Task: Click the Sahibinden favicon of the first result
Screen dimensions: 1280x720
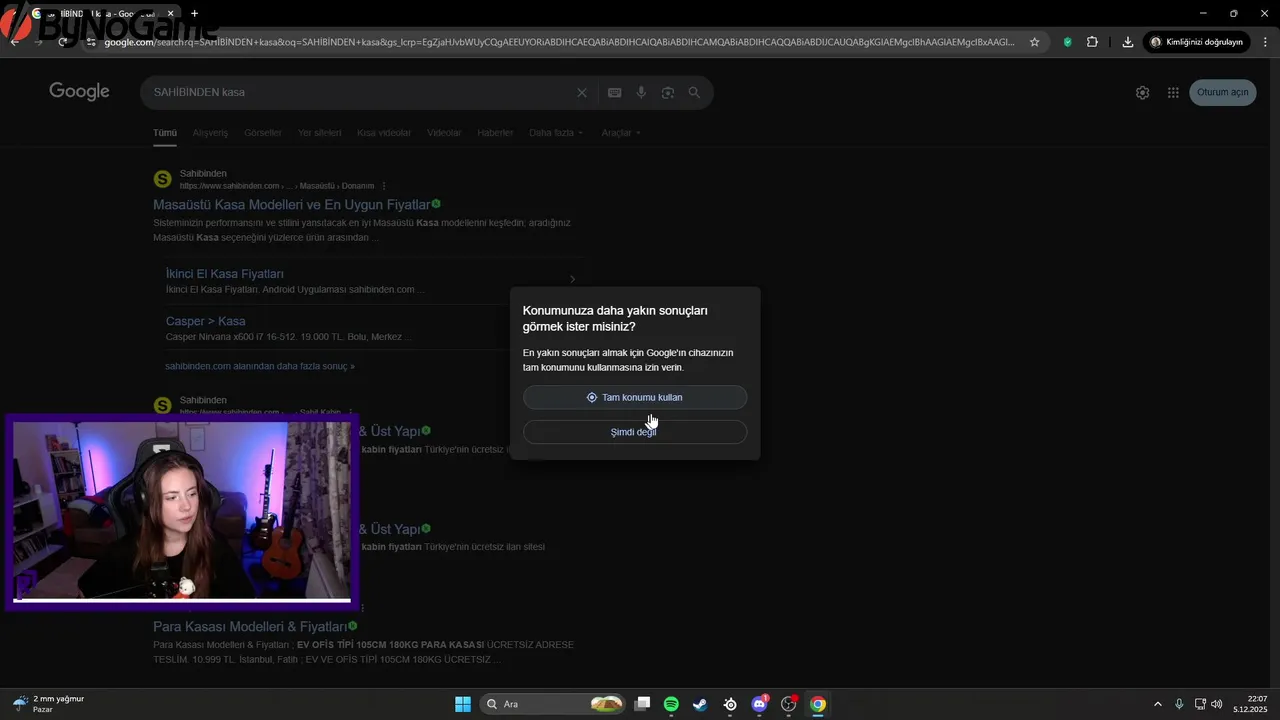Action: click(162, 179)
